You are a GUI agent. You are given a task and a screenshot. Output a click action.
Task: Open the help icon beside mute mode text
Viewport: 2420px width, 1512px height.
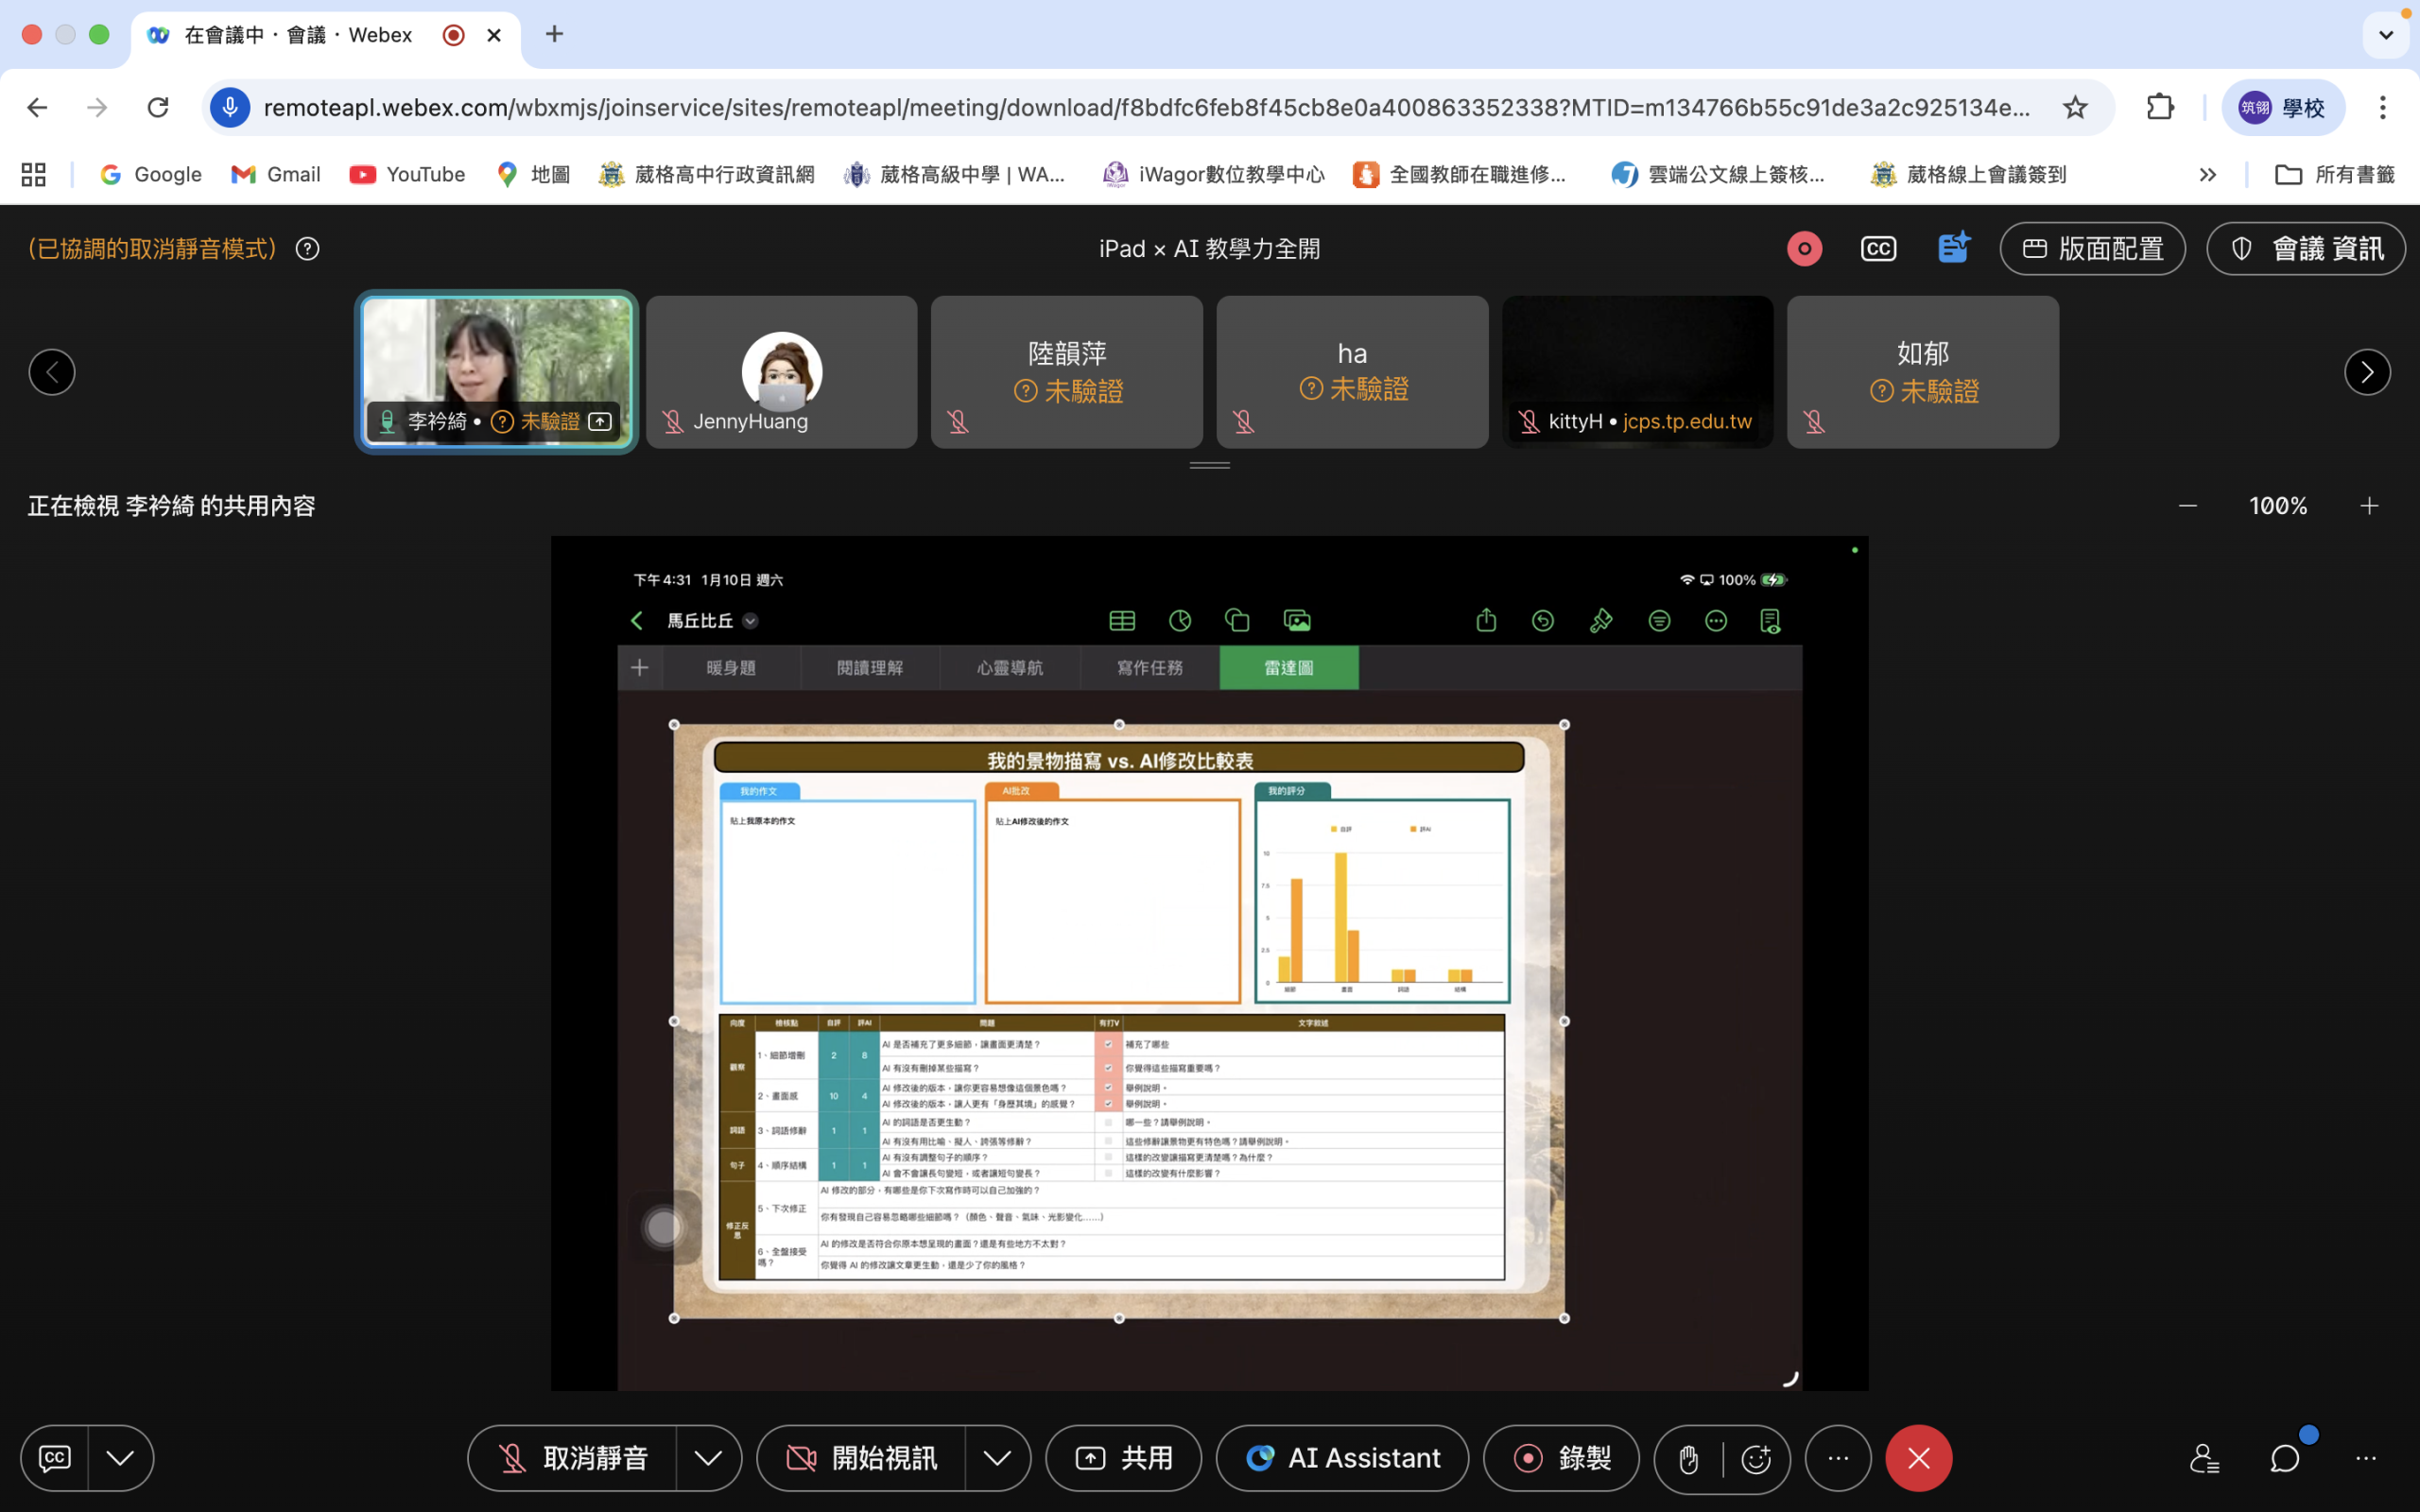(x=308, y=248)
